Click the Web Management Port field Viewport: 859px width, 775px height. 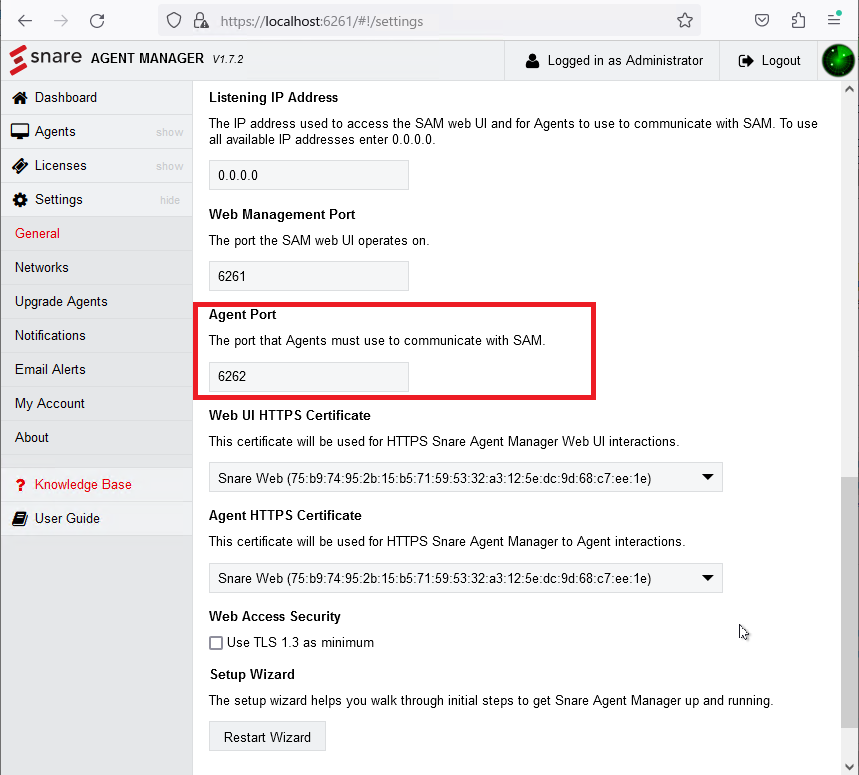coord(308,276)
